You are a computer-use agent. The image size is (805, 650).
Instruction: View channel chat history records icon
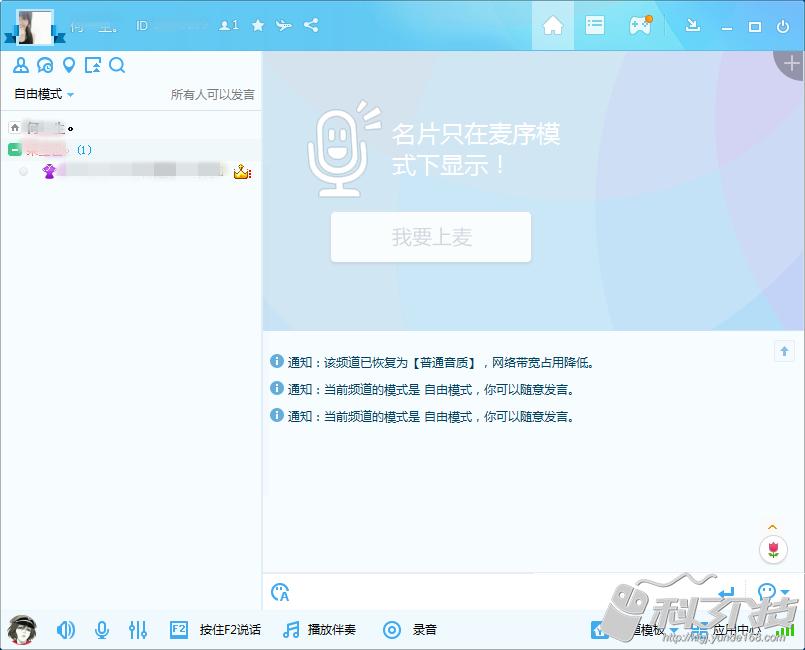(44, 65)
